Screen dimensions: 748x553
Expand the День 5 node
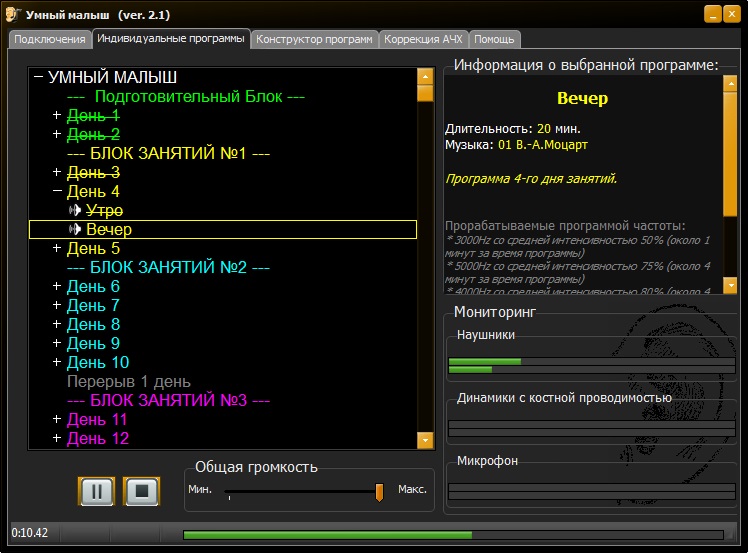click(x=57, y=248)
